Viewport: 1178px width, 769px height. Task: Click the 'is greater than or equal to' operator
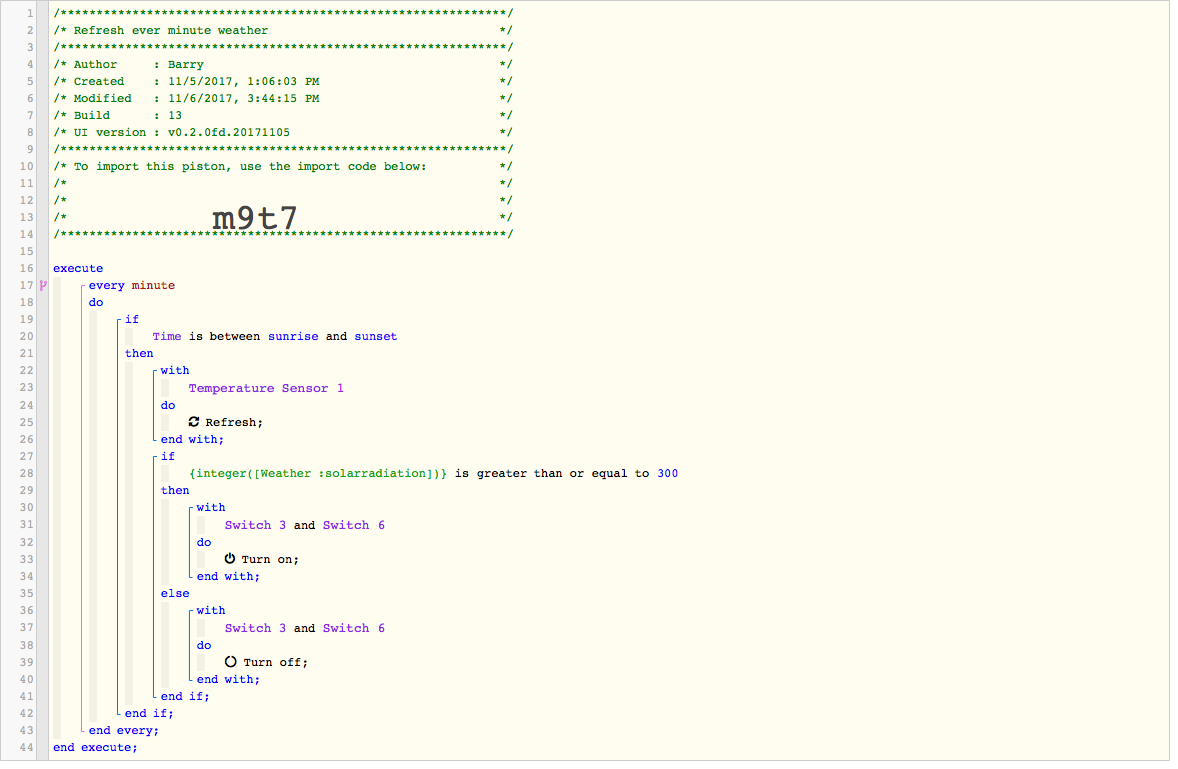tap(551, 473)
